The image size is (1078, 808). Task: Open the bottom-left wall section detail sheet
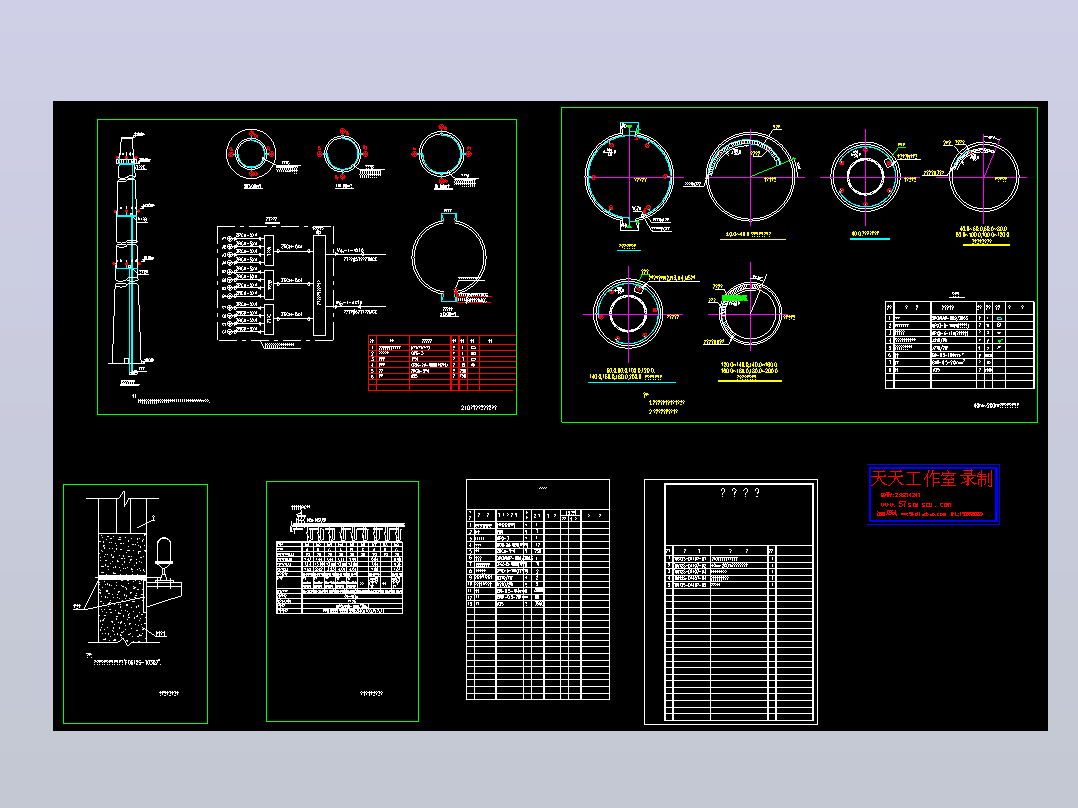point(135,604)
